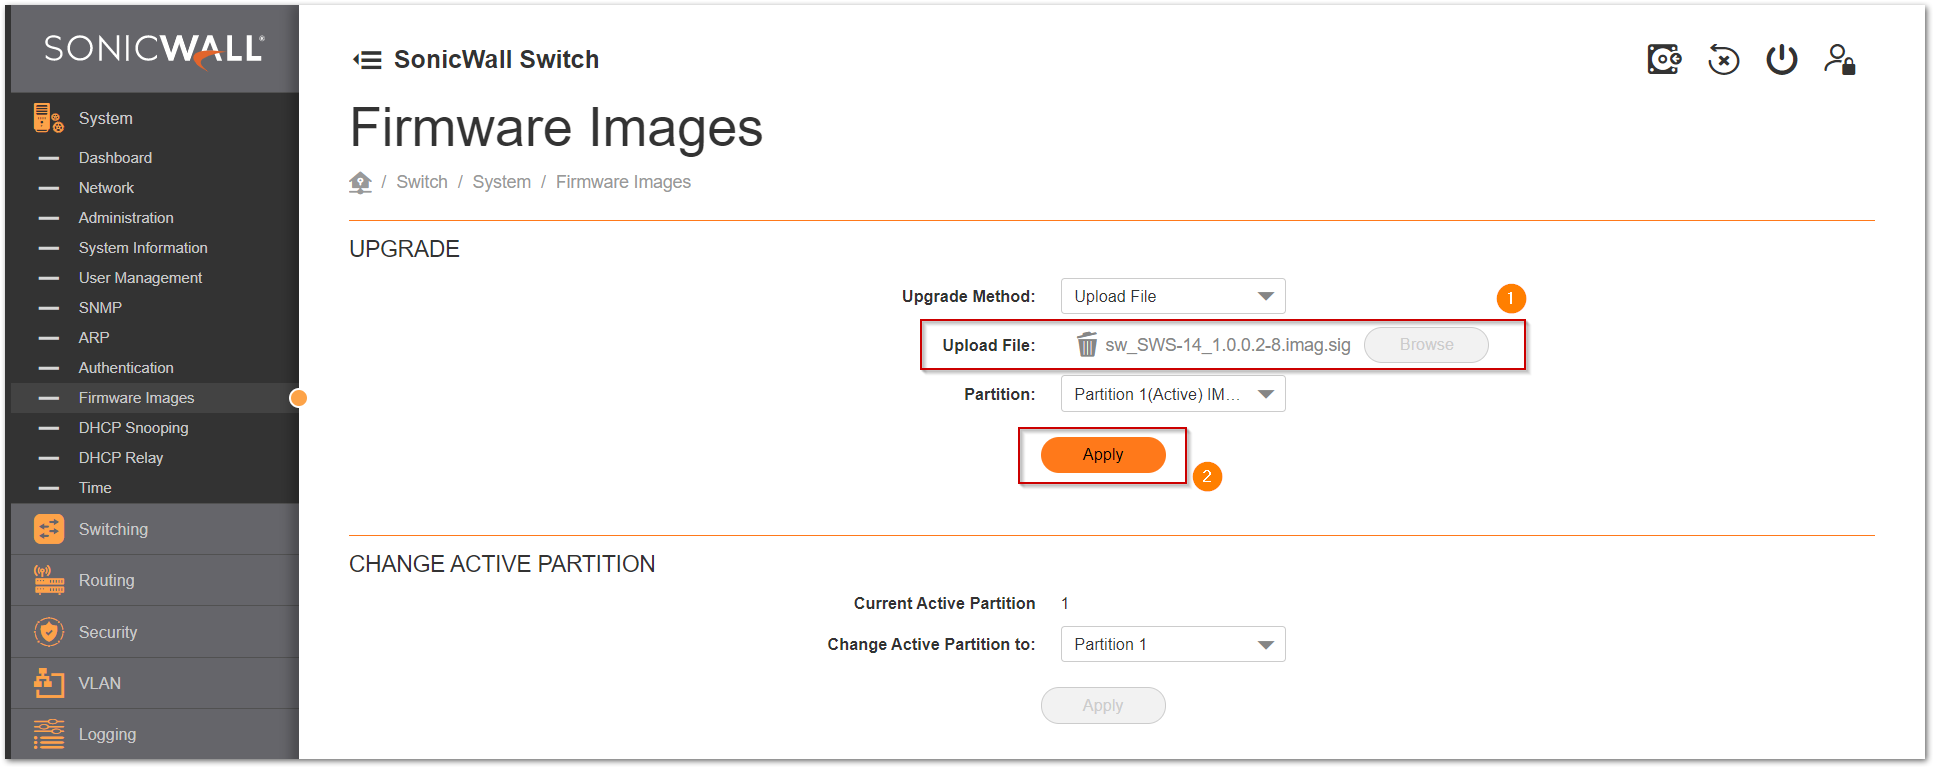The width and height of the screenshot is (1934, 768).
Task: Open the Partition dropdown in Upgrade section
Action: click(x=1172, y=394)
